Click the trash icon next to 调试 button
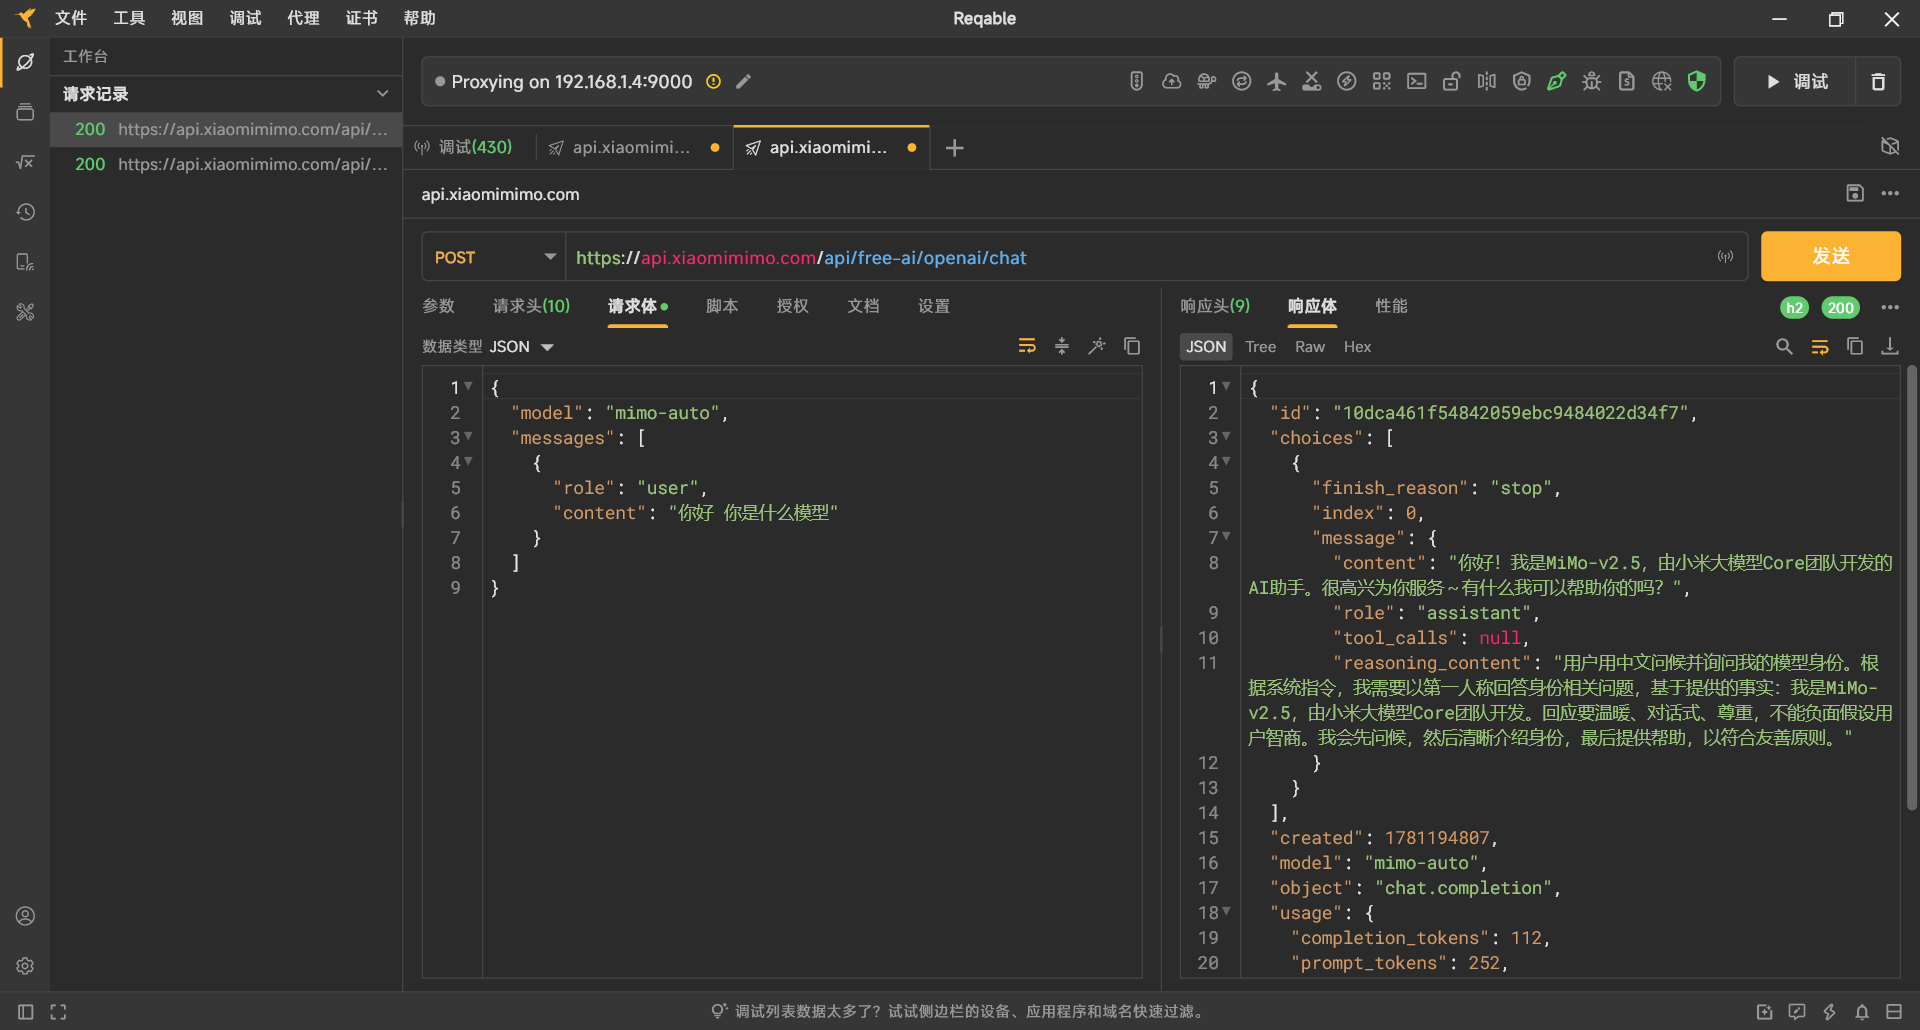This screenshot has height=1030, width=1920. point(1878,82)
